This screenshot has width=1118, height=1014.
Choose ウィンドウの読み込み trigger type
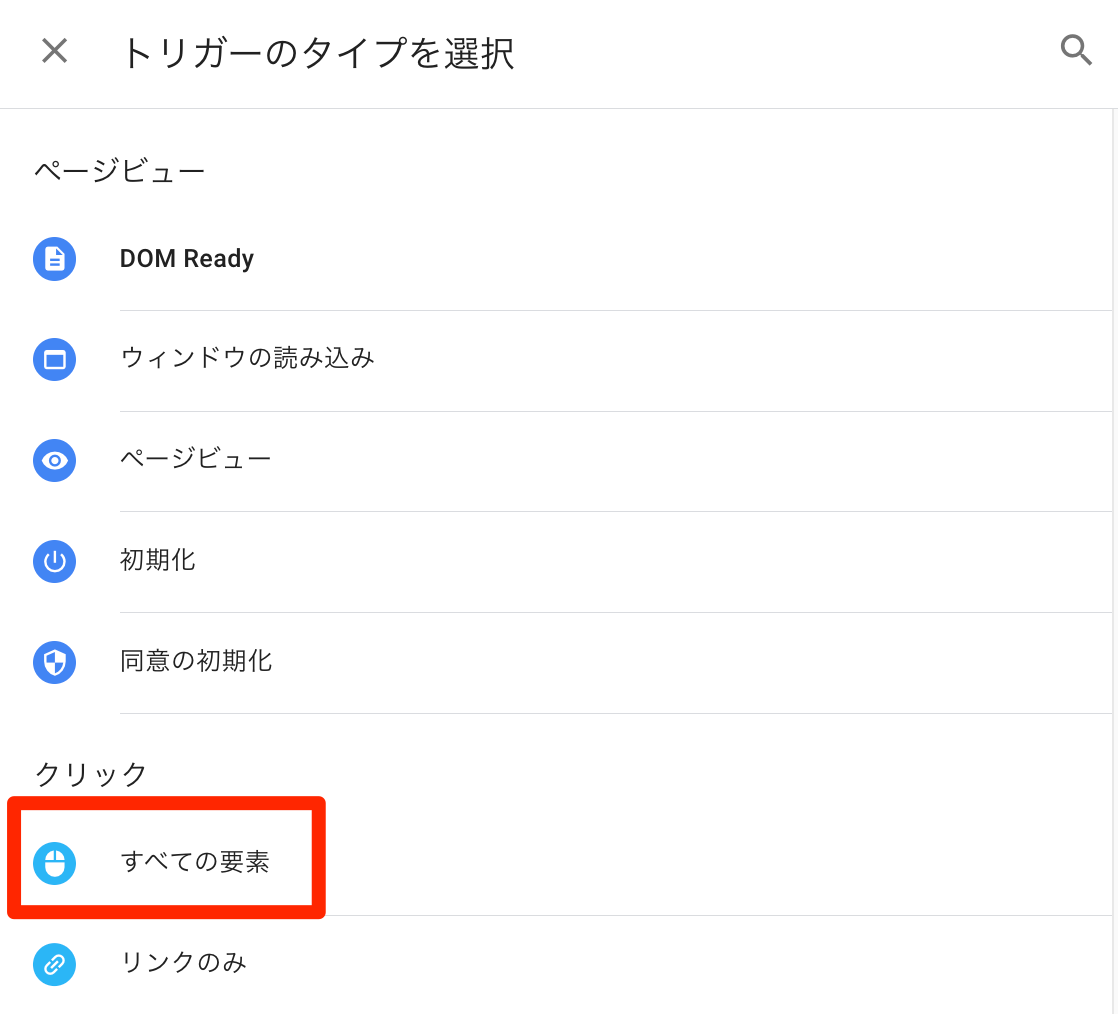coord(247,358)
